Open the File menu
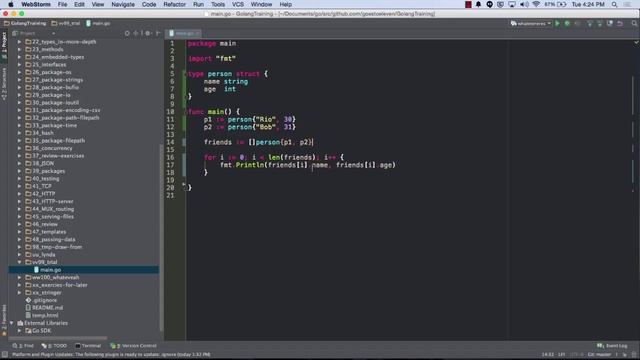The width and height of the screenshot is (640, 360). coord(62,4)
